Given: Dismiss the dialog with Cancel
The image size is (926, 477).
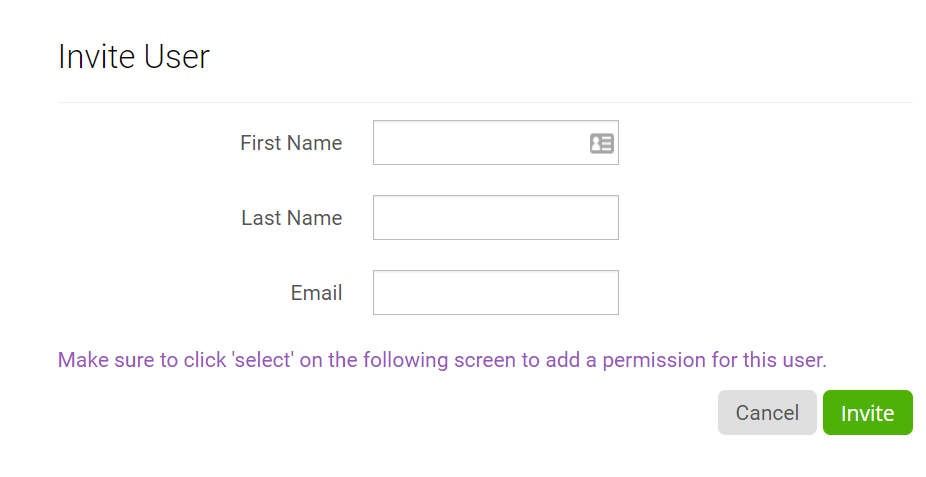Looking at the screenshot, I should (x=767, y=413).
